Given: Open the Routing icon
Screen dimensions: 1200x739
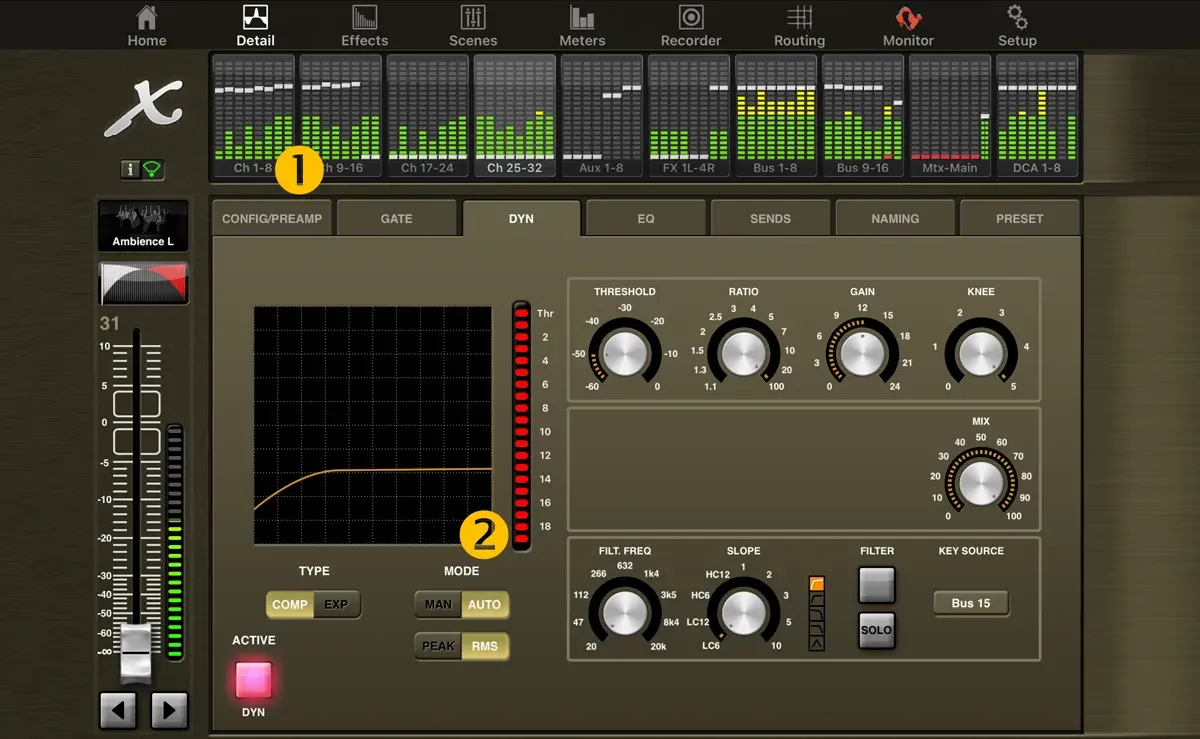Looking at the screenshot, I should (799, 26).
